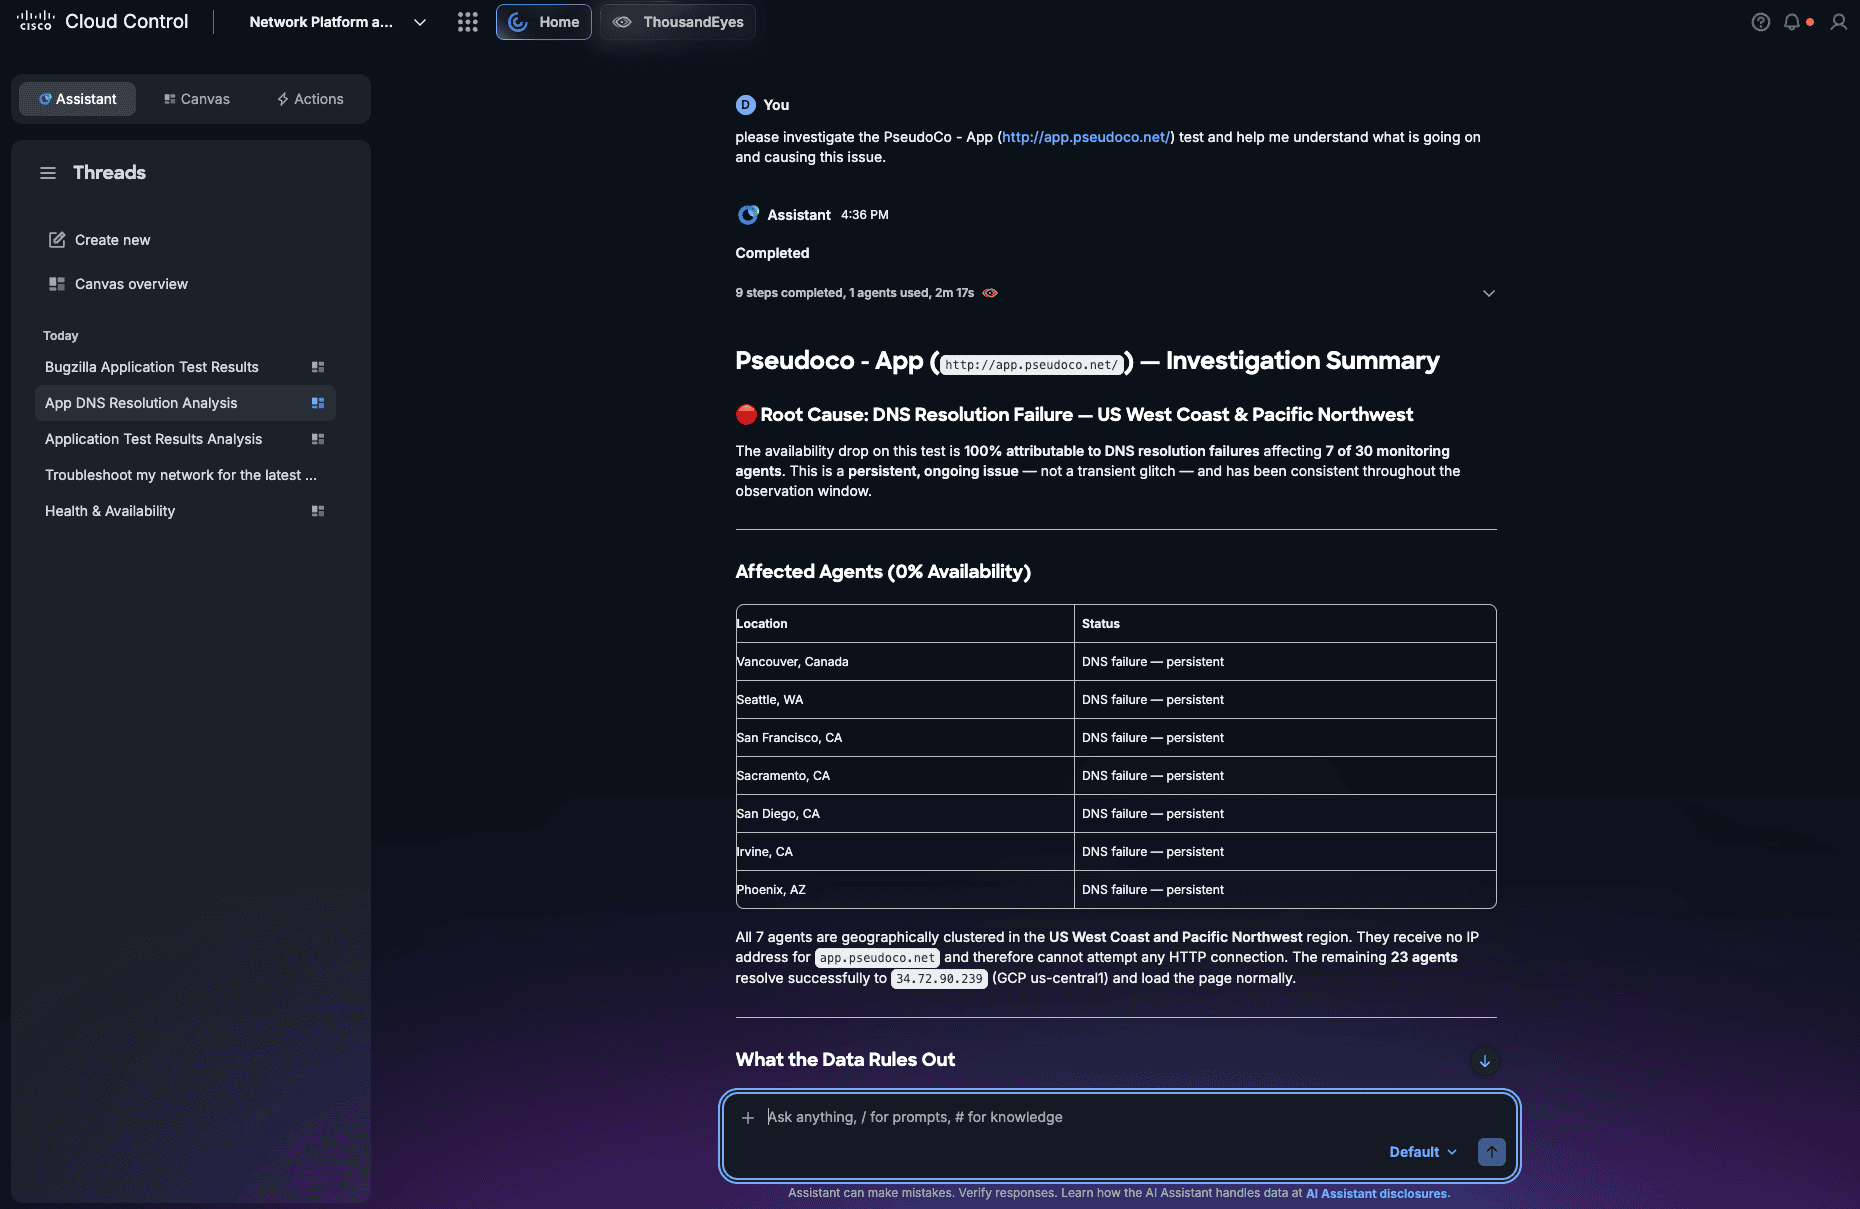Screen dimensions: 1860x1209
Task: Click the Completed status label
Action: click(x=772, y=253)
